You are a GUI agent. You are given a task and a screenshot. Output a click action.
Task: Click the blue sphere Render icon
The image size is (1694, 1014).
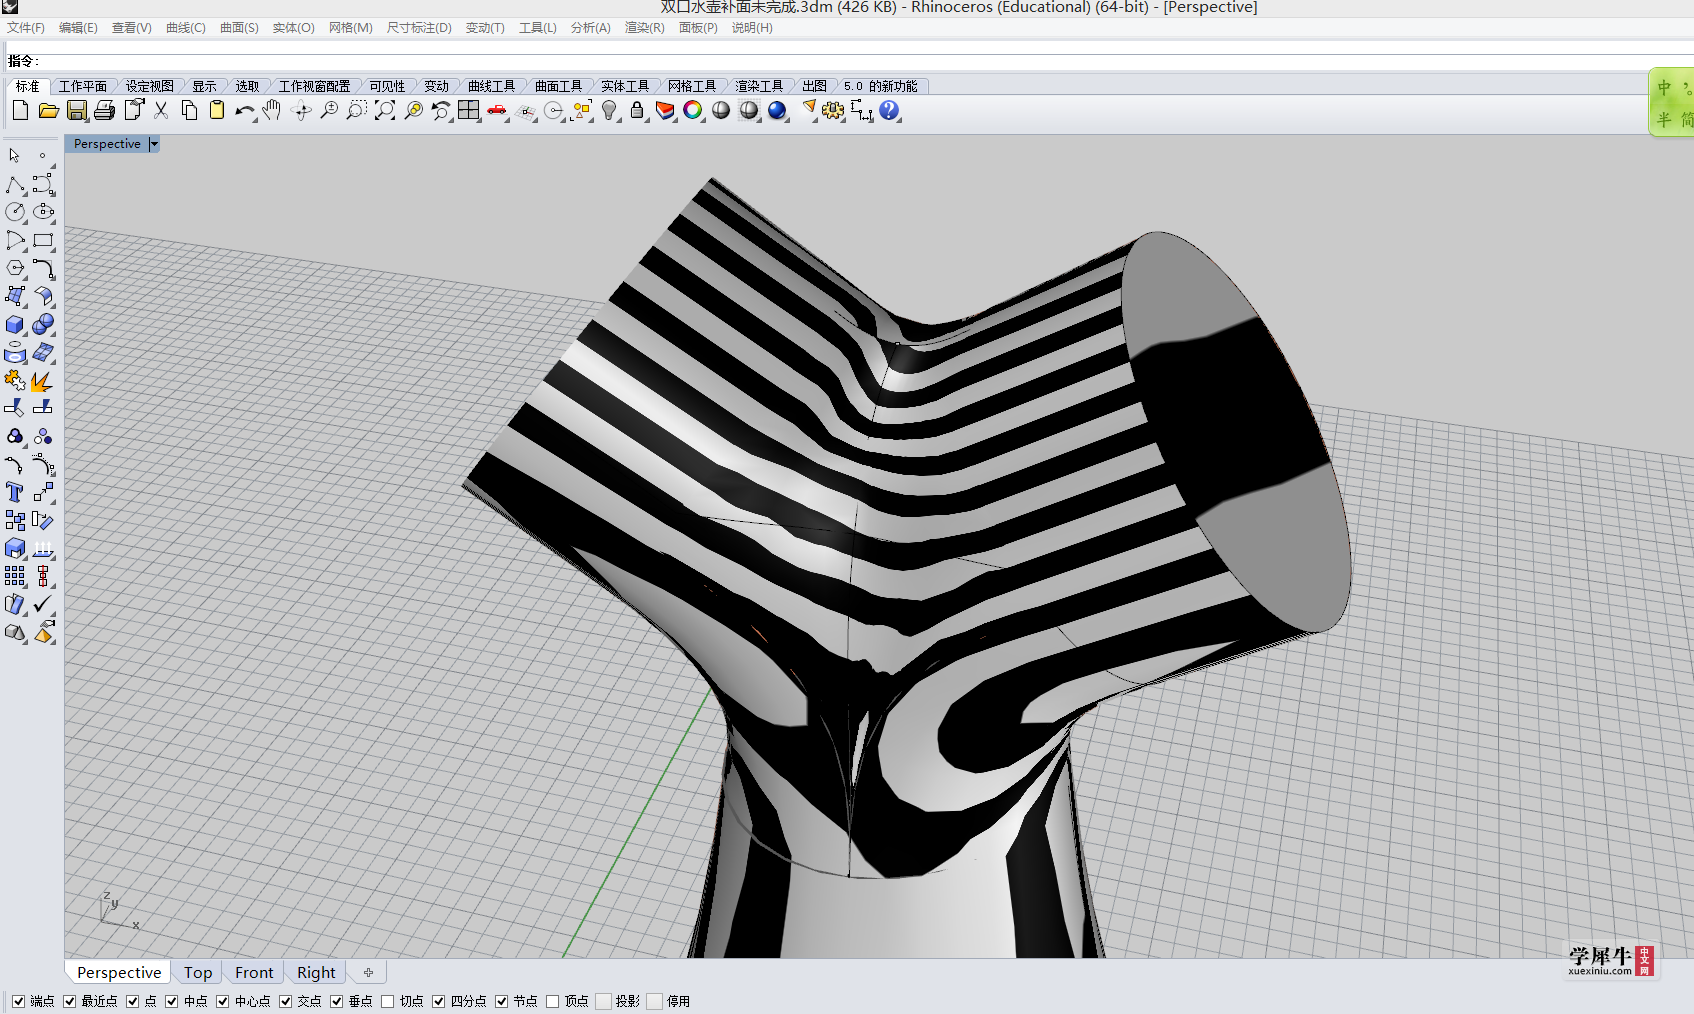[x=777, y=111]
